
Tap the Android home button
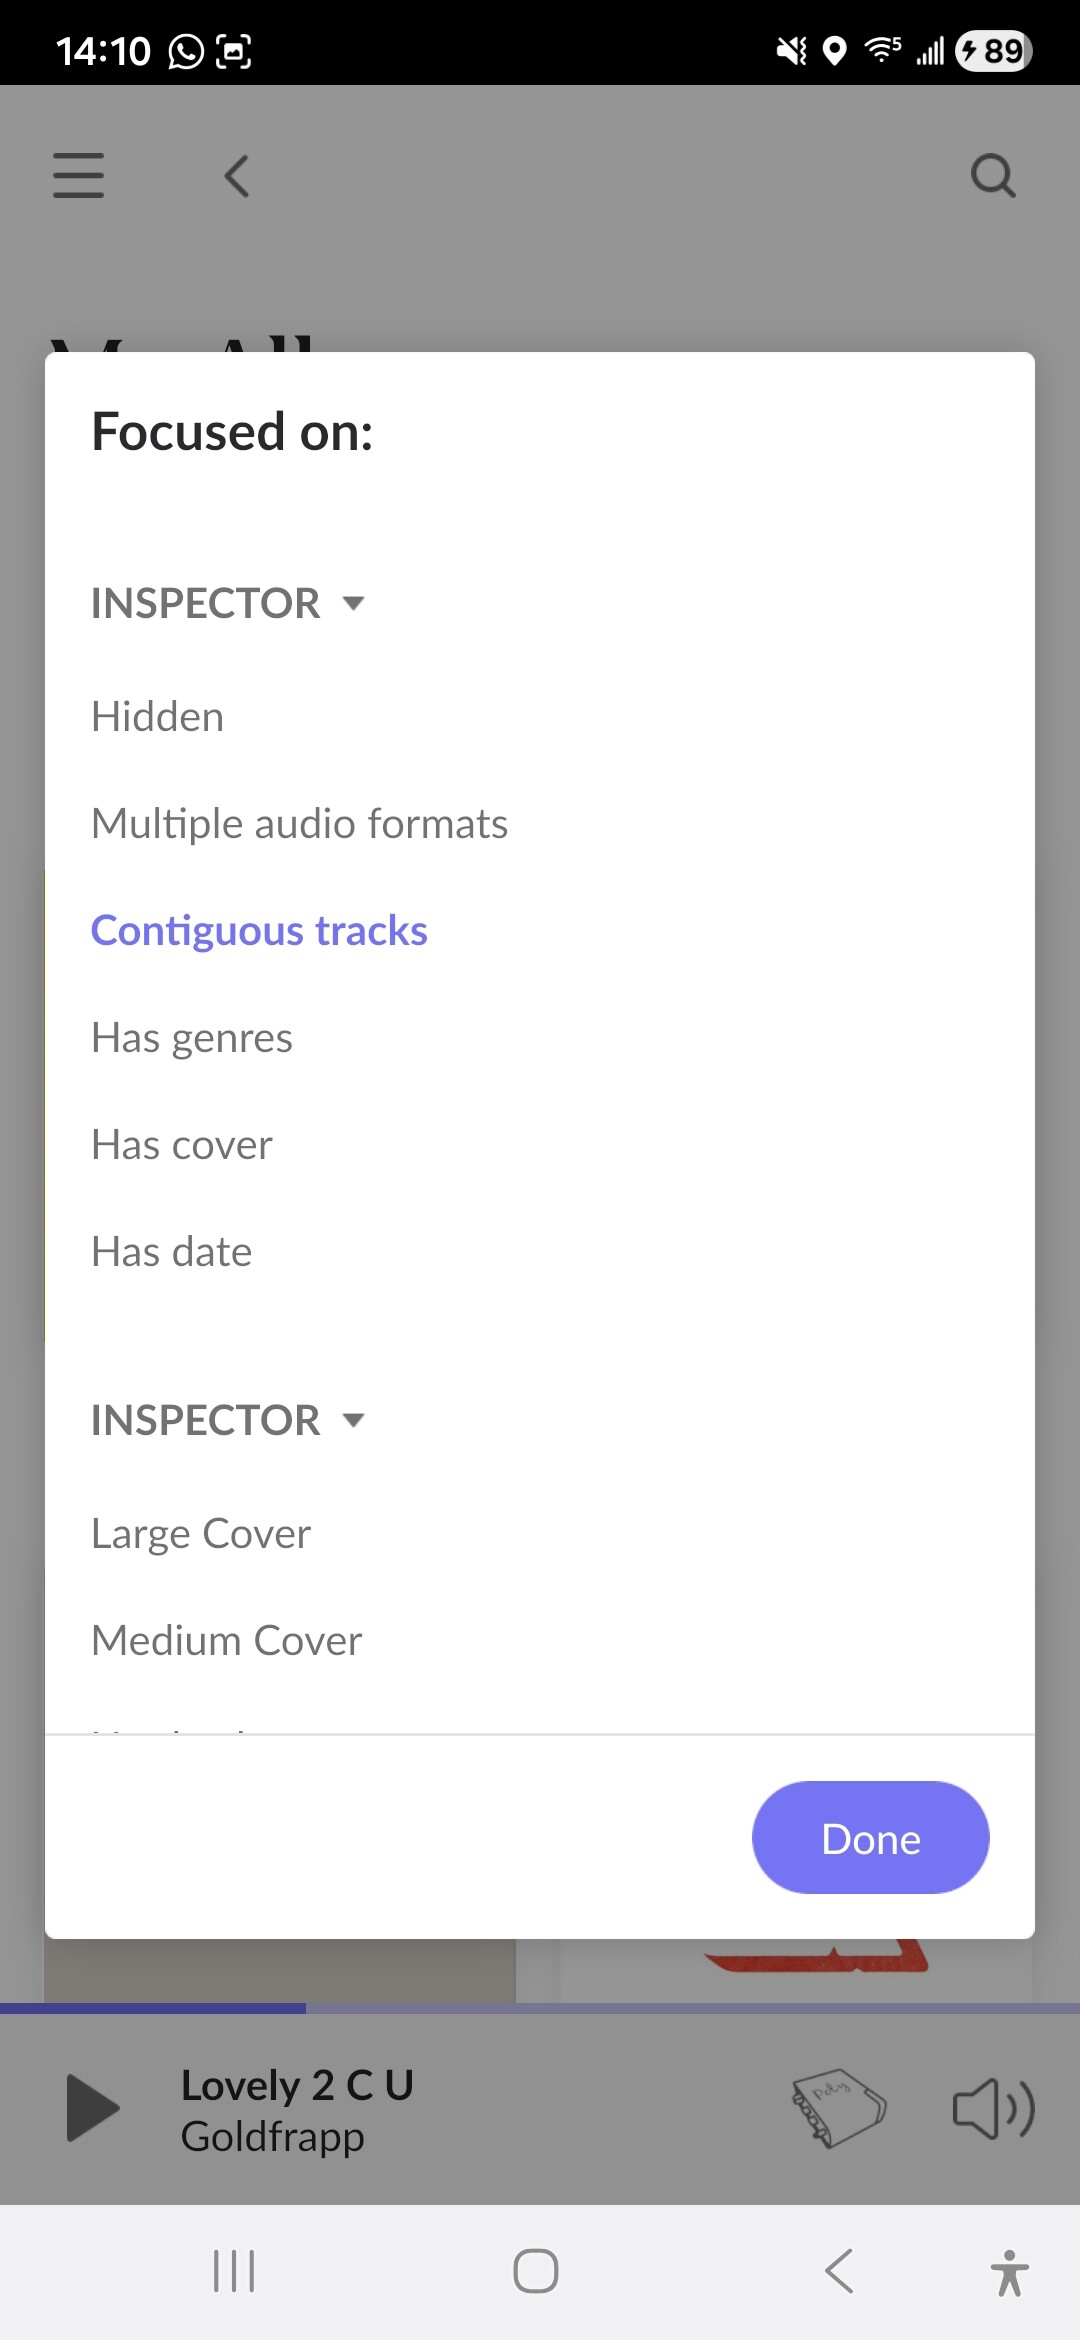[x=536, y=2270]
